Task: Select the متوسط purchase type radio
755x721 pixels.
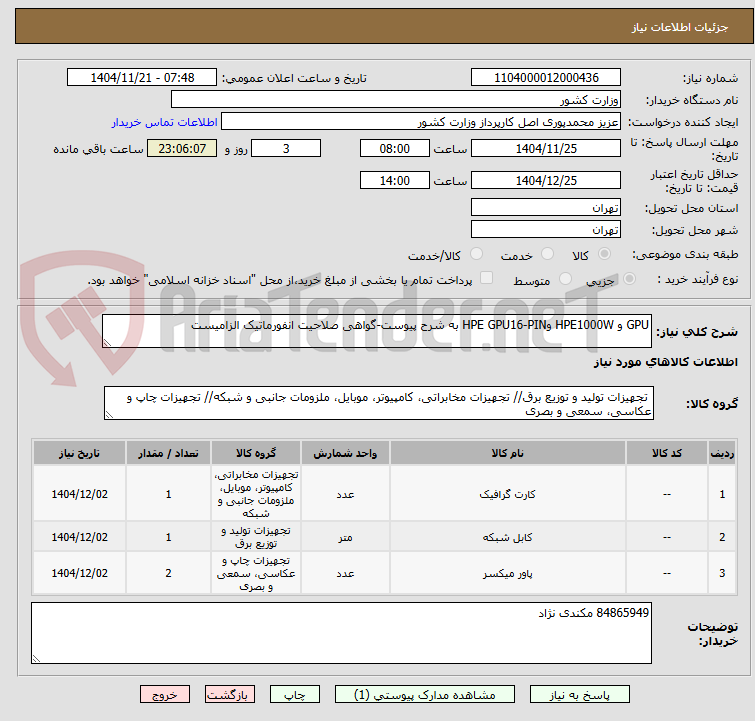Action: (x=565, y=278)
